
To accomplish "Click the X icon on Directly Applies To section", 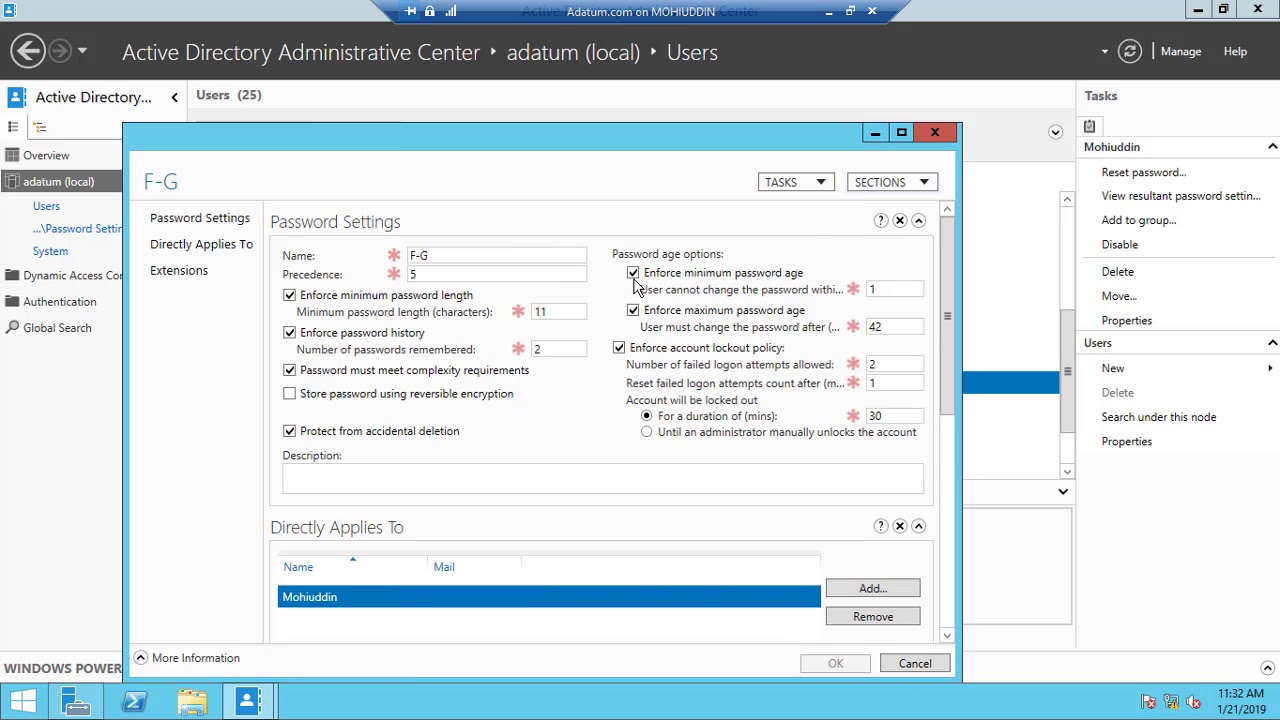I will [900, 526].
